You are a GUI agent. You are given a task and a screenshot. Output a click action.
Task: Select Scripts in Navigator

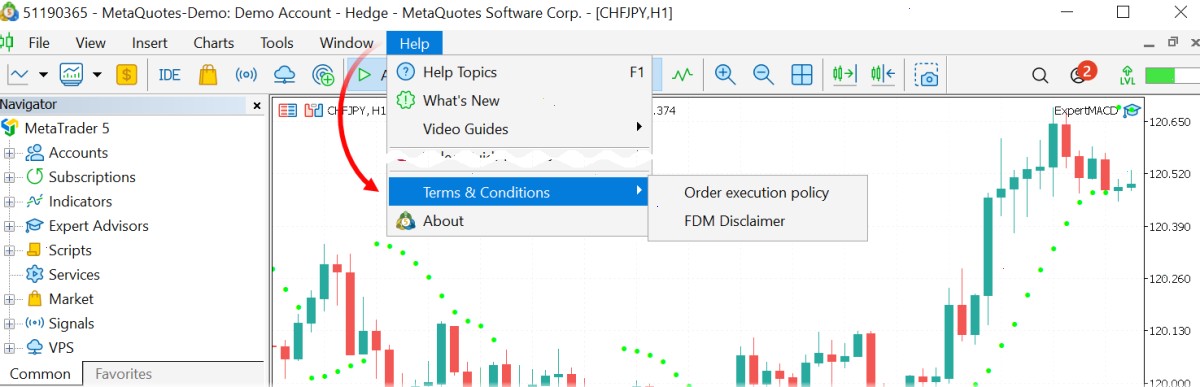(x=70, y=250)
